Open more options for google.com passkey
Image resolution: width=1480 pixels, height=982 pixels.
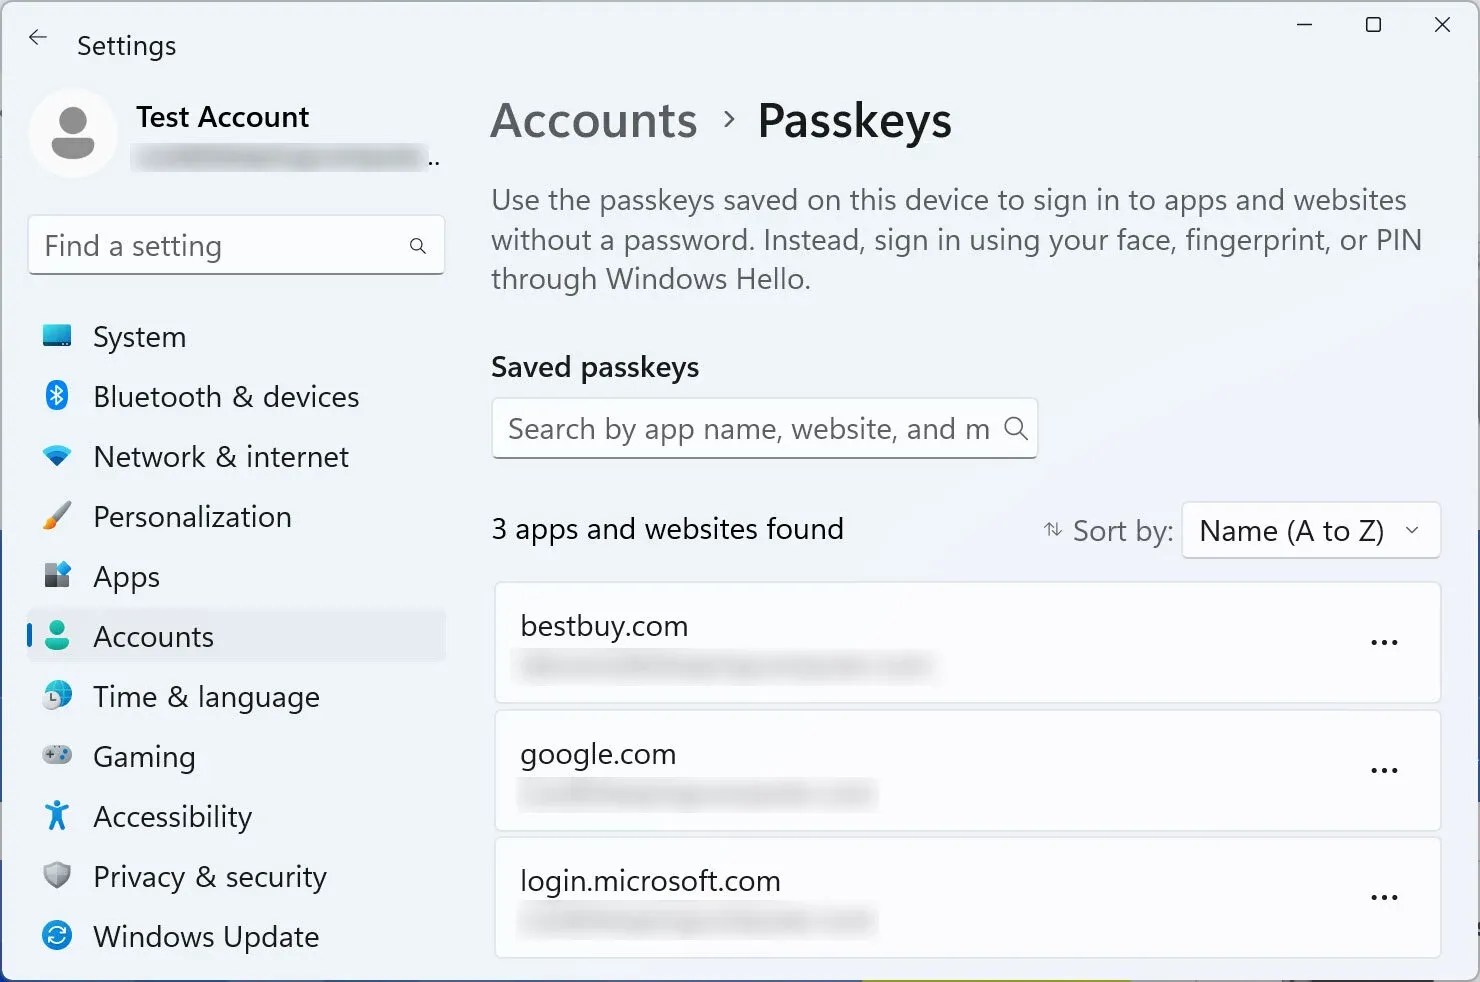[x=1384, y=771]
